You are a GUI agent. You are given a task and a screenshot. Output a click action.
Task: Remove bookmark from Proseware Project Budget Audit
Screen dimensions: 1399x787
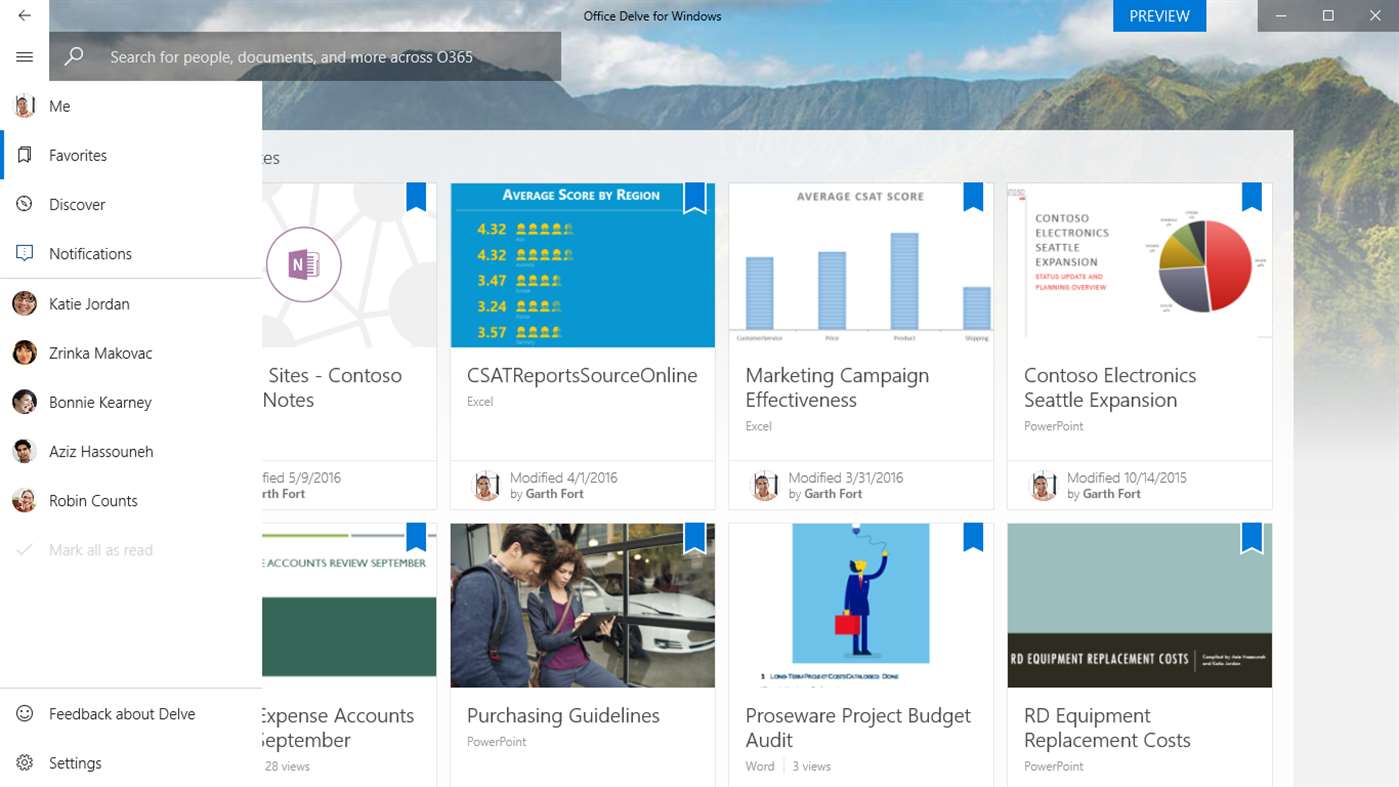[x=973, y=537]
